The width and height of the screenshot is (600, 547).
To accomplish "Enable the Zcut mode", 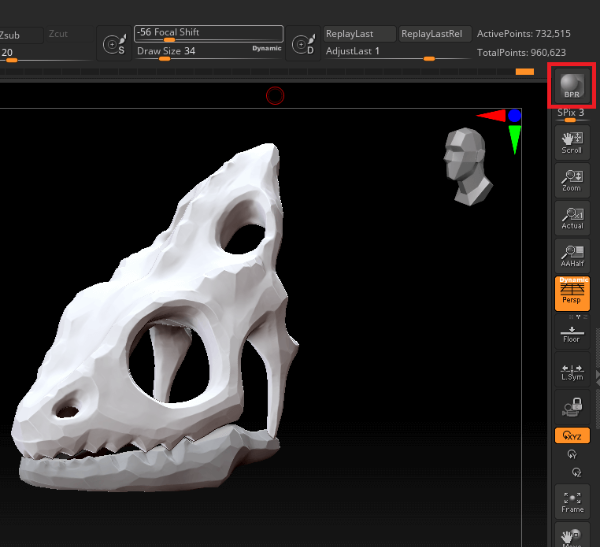I will point(68,34).
